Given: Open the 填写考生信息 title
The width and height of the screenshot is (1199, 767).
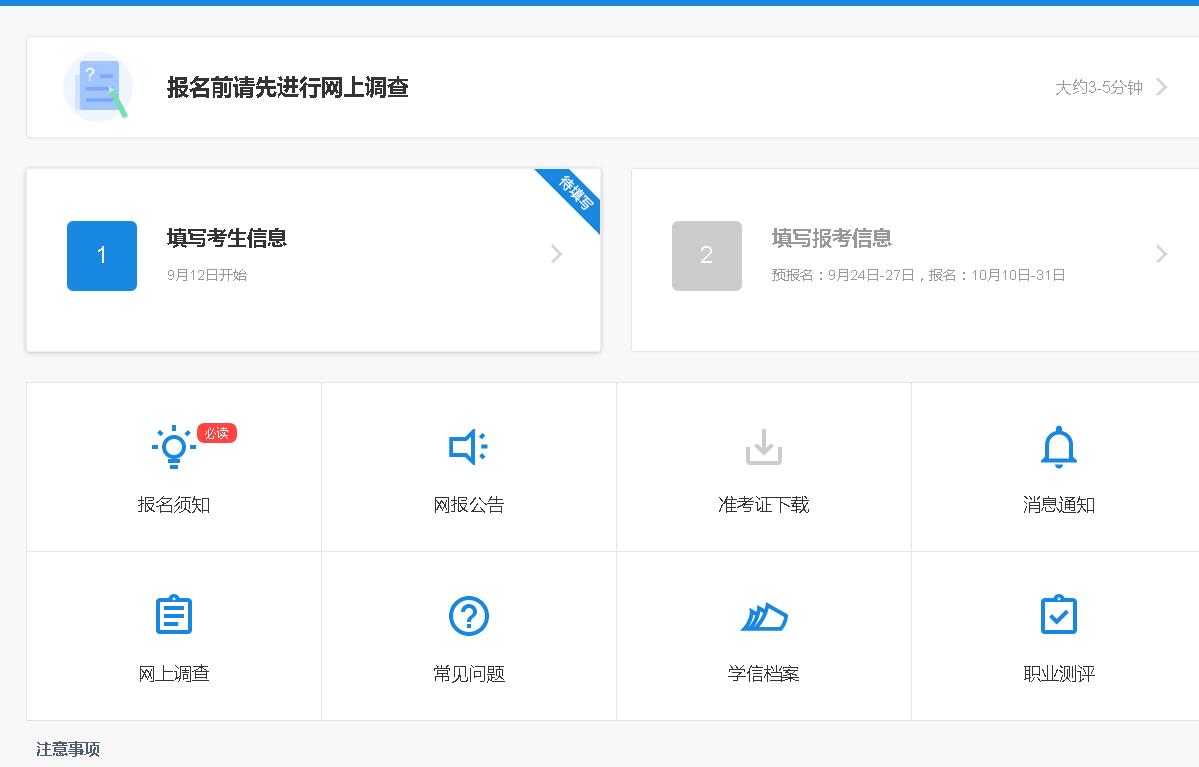Looking at the screenshot, I should tap(227, 238).
